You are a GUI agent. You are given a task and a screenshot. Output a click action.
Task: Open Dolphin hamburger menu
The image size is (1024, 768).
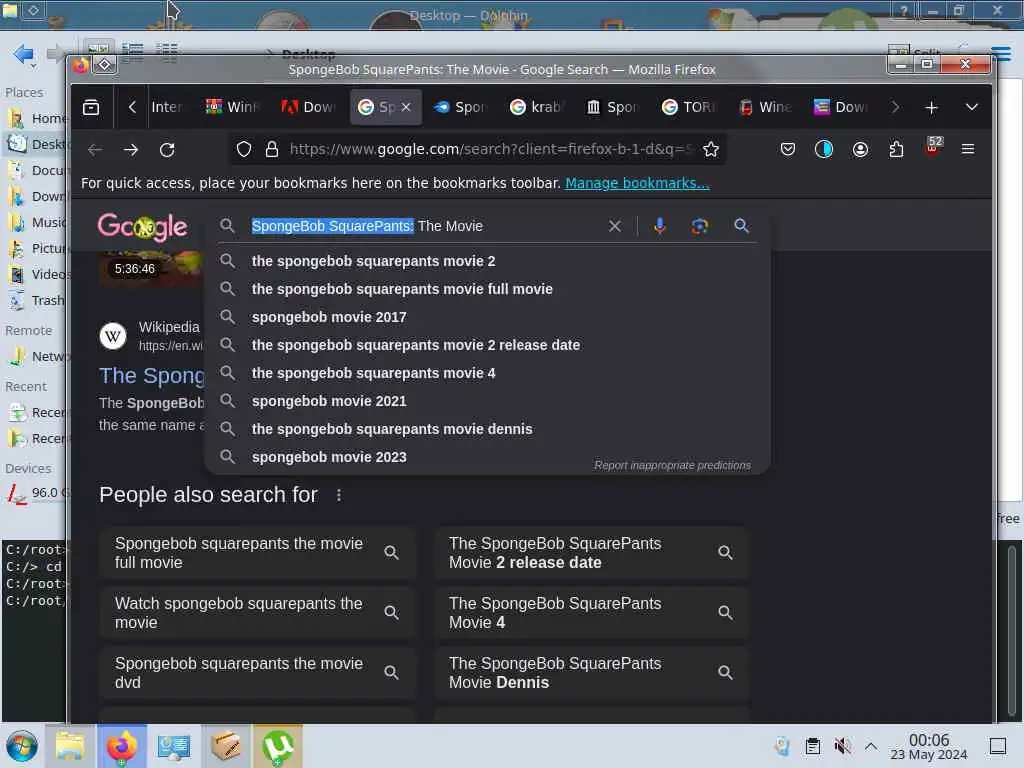[x=1001, y=54]
